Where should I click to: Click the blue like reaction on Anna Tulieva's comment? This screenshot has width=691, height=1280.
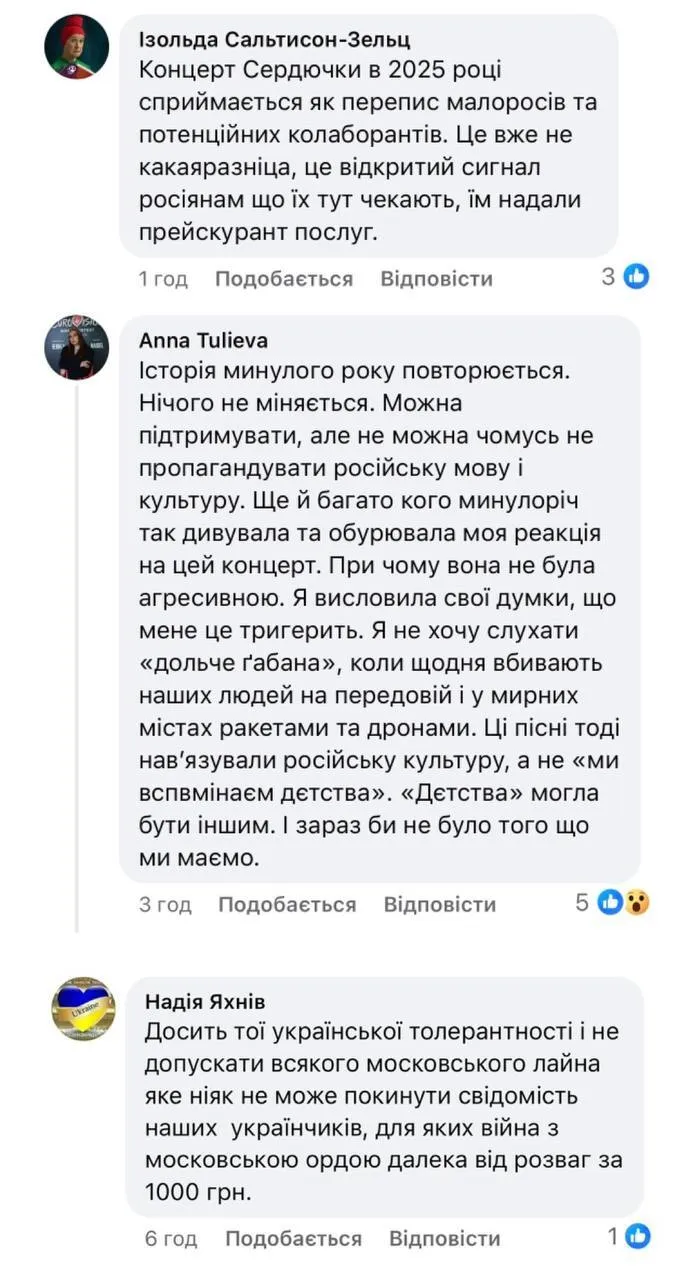pos(610,903)
